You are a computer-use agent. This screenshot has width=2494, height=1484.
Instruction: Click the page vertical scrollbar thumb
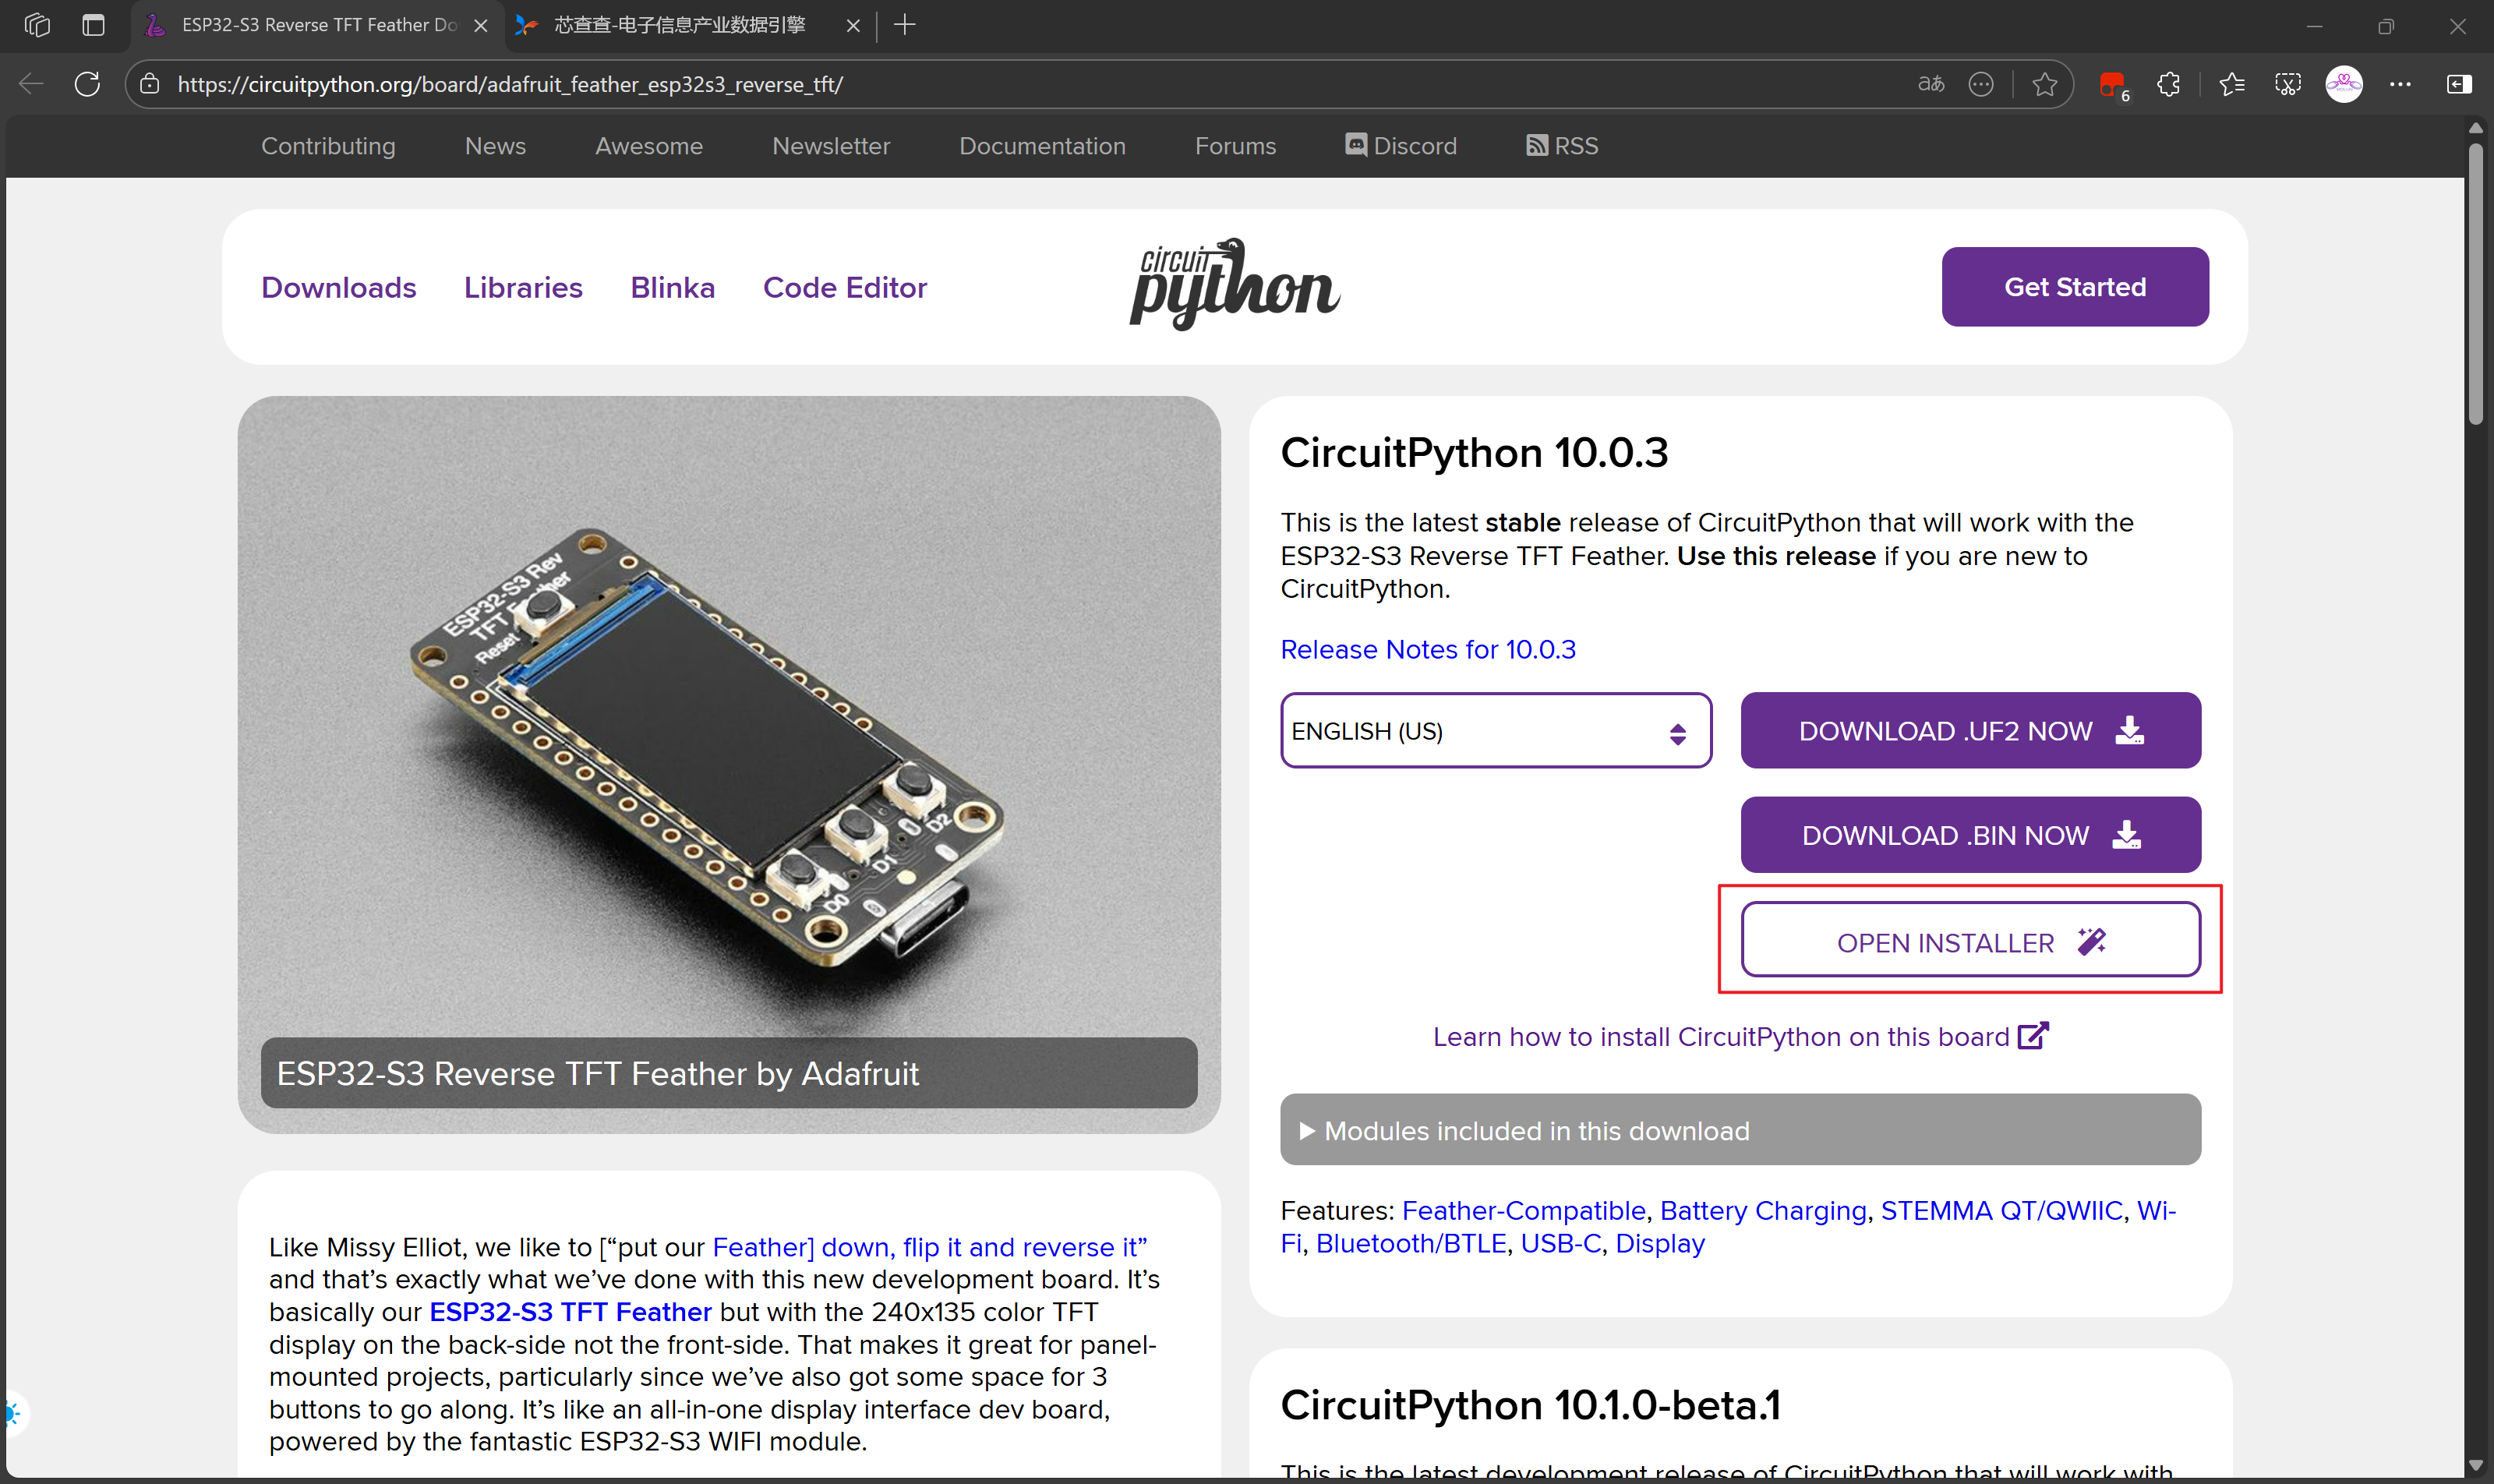[2475, 285]
